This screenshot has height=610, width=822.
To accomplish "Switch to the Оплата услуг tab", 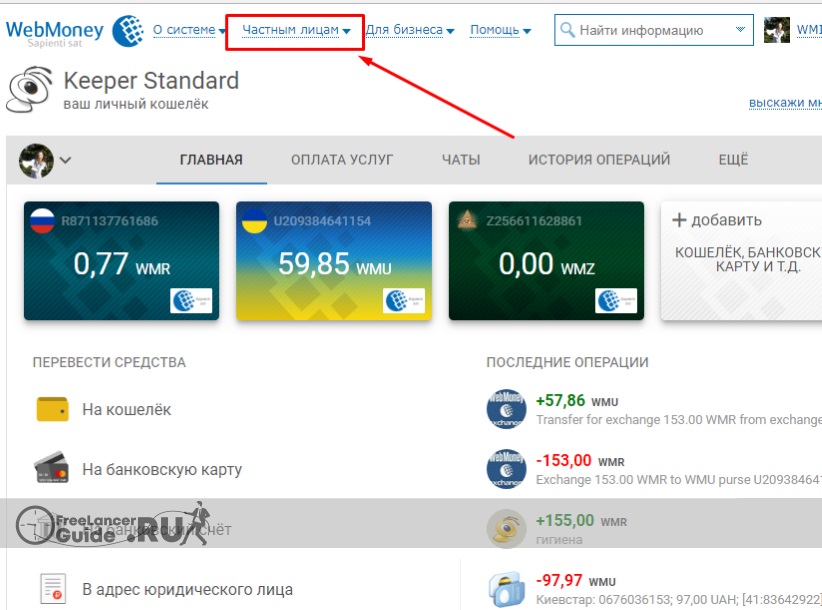I will pos(342,160).
